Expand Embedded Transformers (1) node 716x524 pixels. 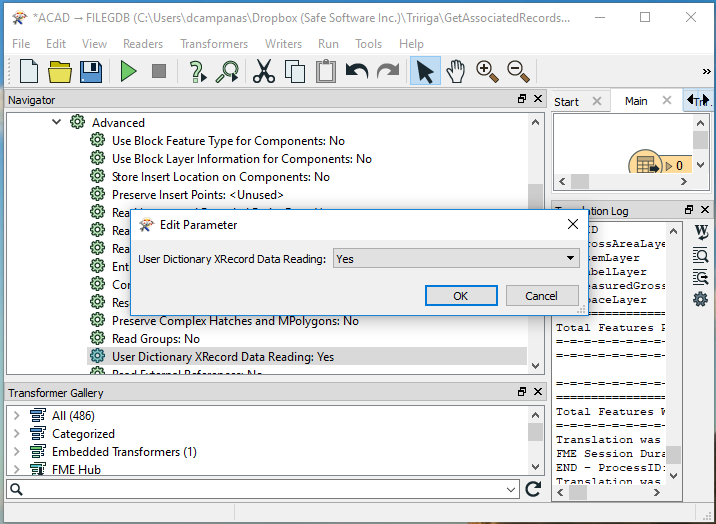coord(17,451)
